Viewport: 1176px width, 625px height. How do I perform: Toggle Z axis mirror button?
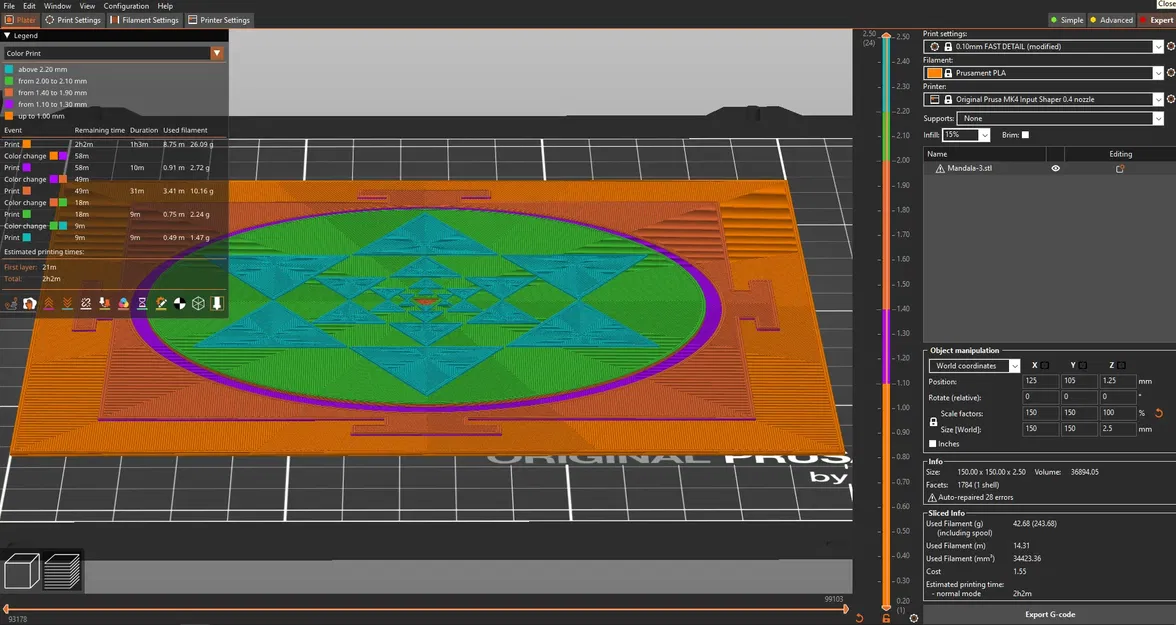tap(1121, 365)
